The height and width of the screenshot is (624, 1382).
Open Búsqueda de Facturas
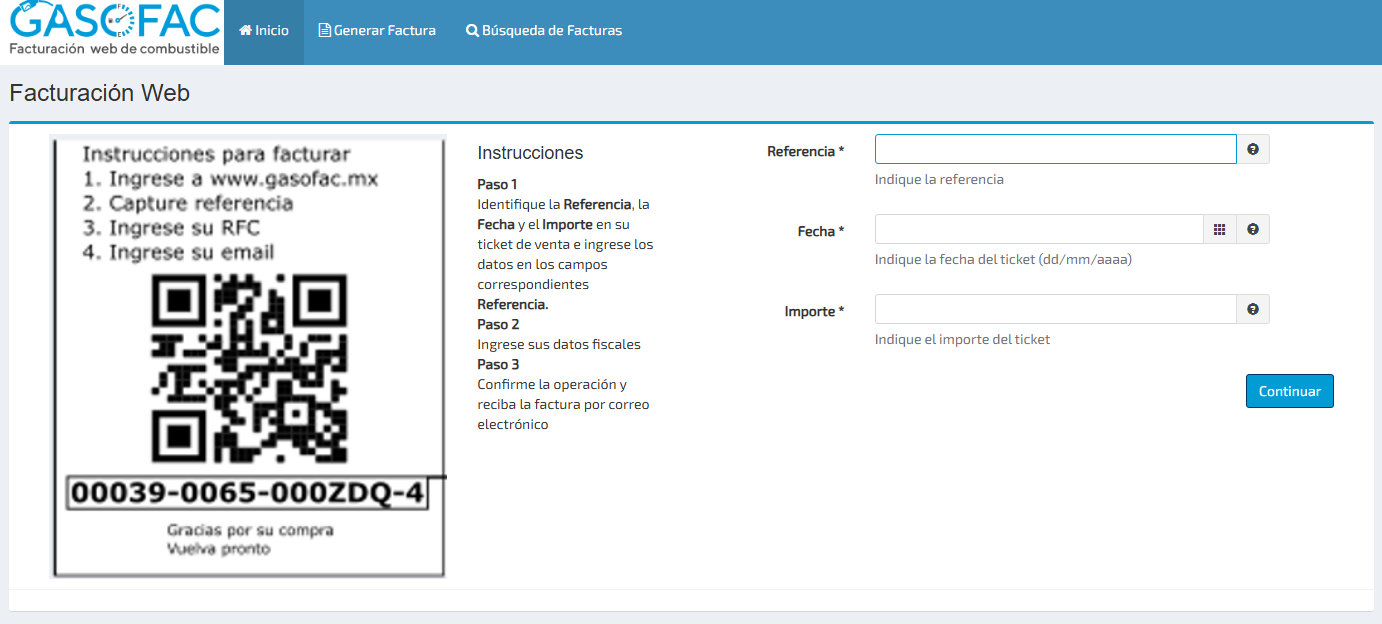pyautogui.click(x=544, y=31)
